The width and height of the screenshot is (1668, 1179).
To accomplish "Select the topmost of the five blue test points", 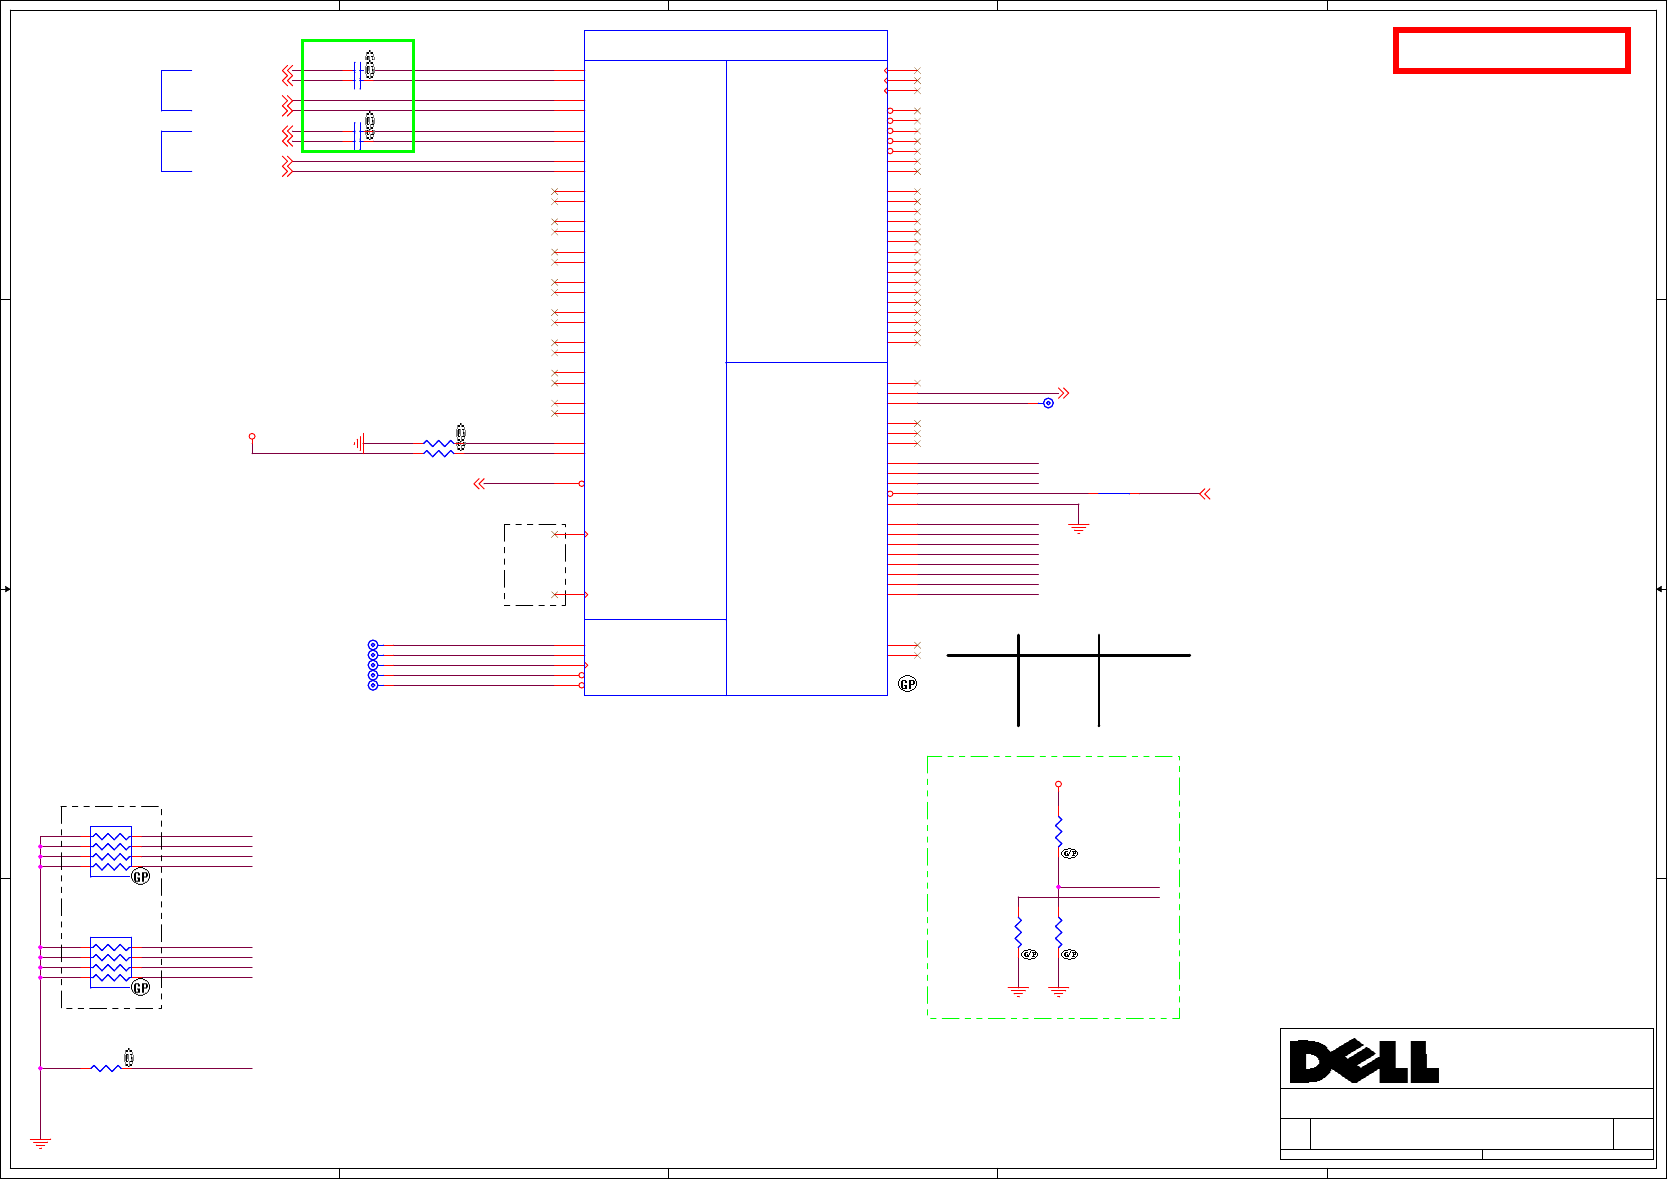I will [373, 645].
